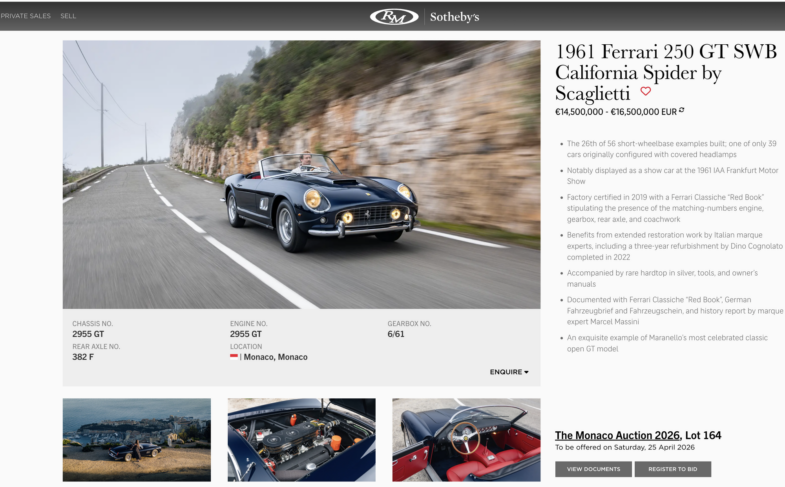Click the bullet about Maranello's most celebrated GT model
This screenshot has width=785, height=487.
667,343
